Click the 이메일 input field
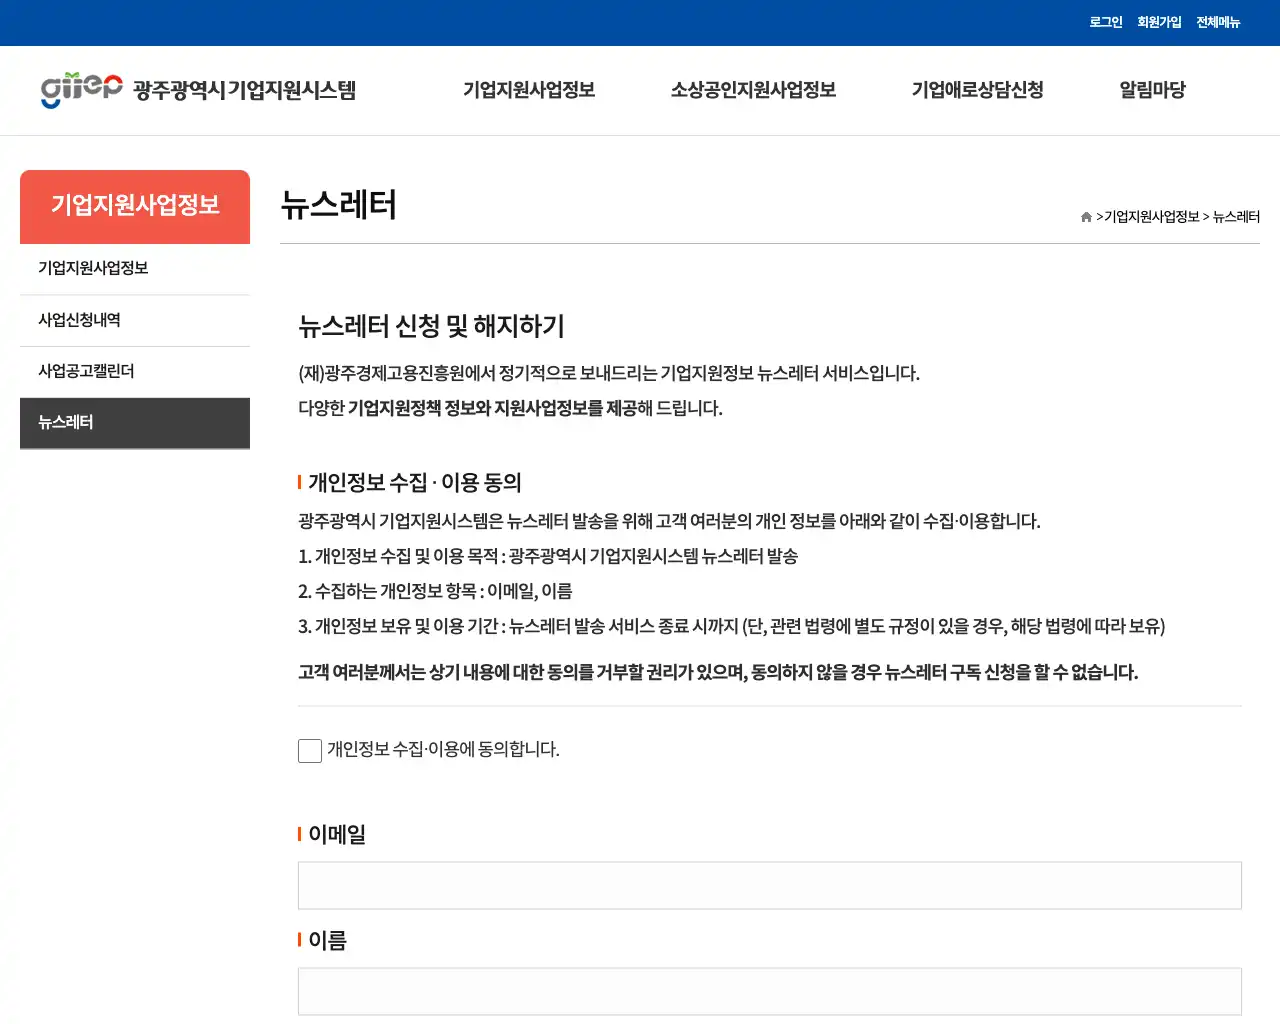Image resolution: width=1280 pixels, height=1024 pixels. (769, 885)
